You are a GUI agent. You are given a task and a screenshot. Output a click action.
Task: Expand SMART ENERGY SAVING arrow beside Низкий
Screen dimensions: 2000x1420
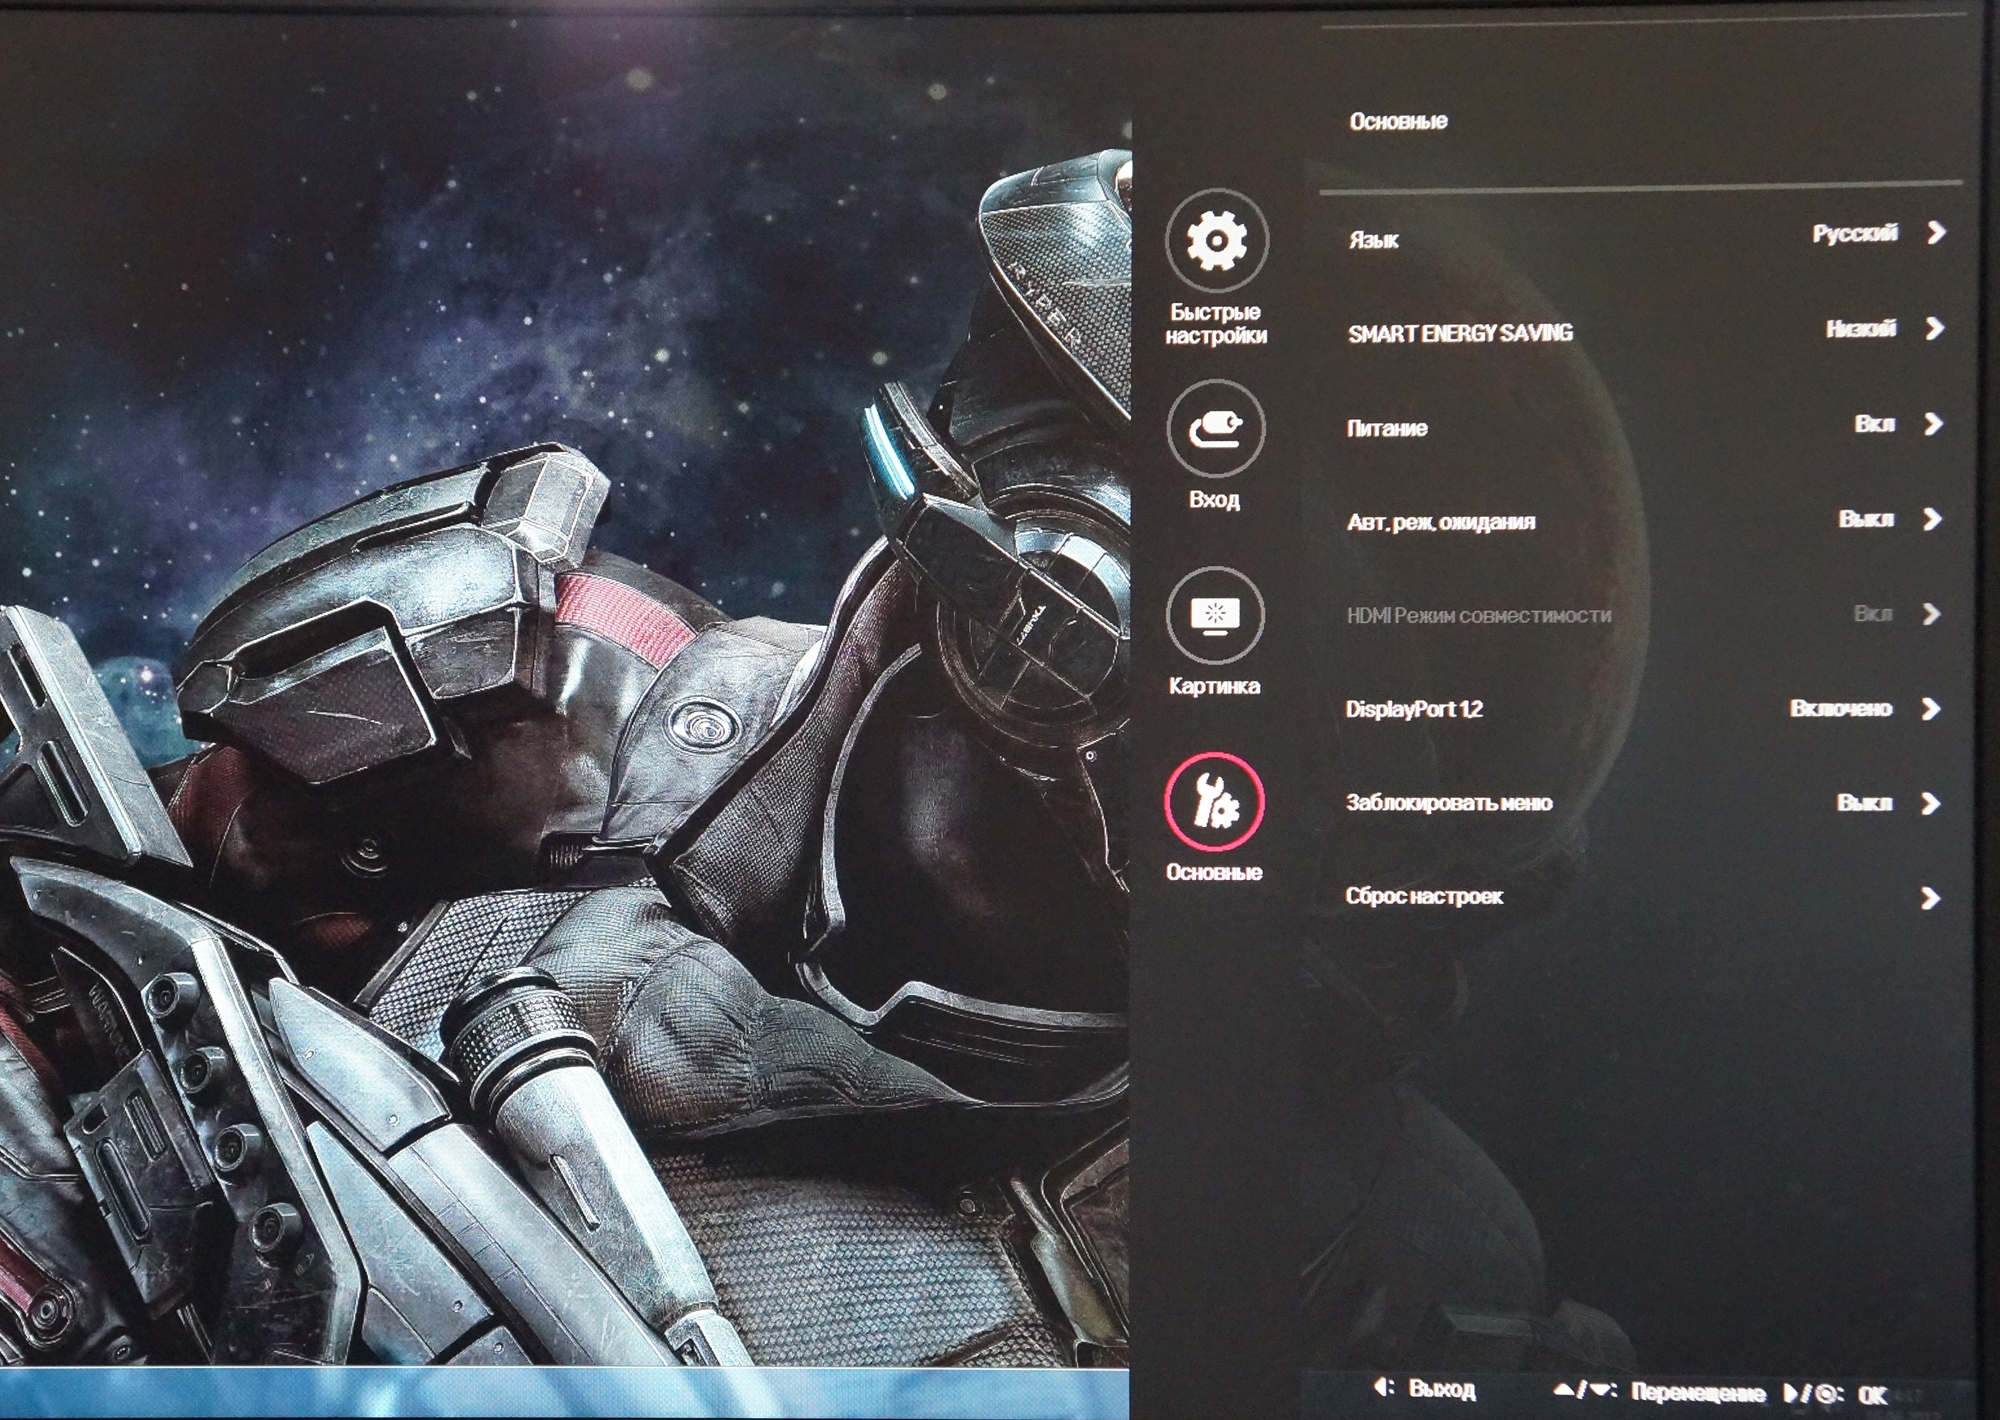coord(1935,329)
